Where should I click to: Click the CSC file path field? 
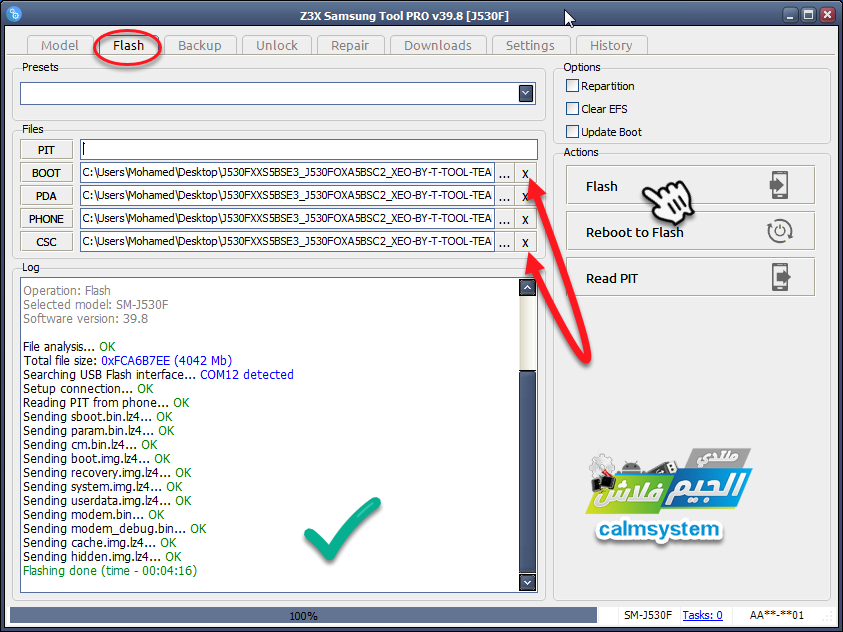coord(287,242)
